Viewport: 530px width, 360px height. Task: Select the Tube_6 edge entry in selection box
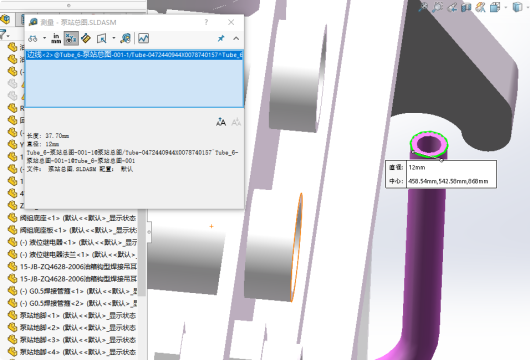[135, 55]
